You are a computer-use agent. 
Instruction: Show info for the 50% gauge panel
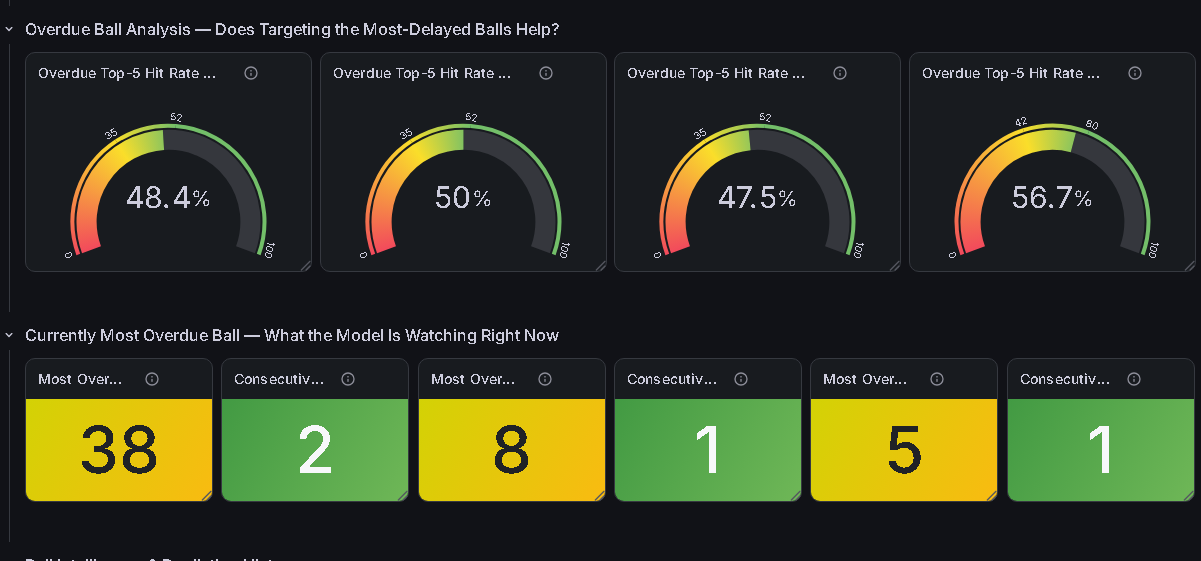[546, 73]
